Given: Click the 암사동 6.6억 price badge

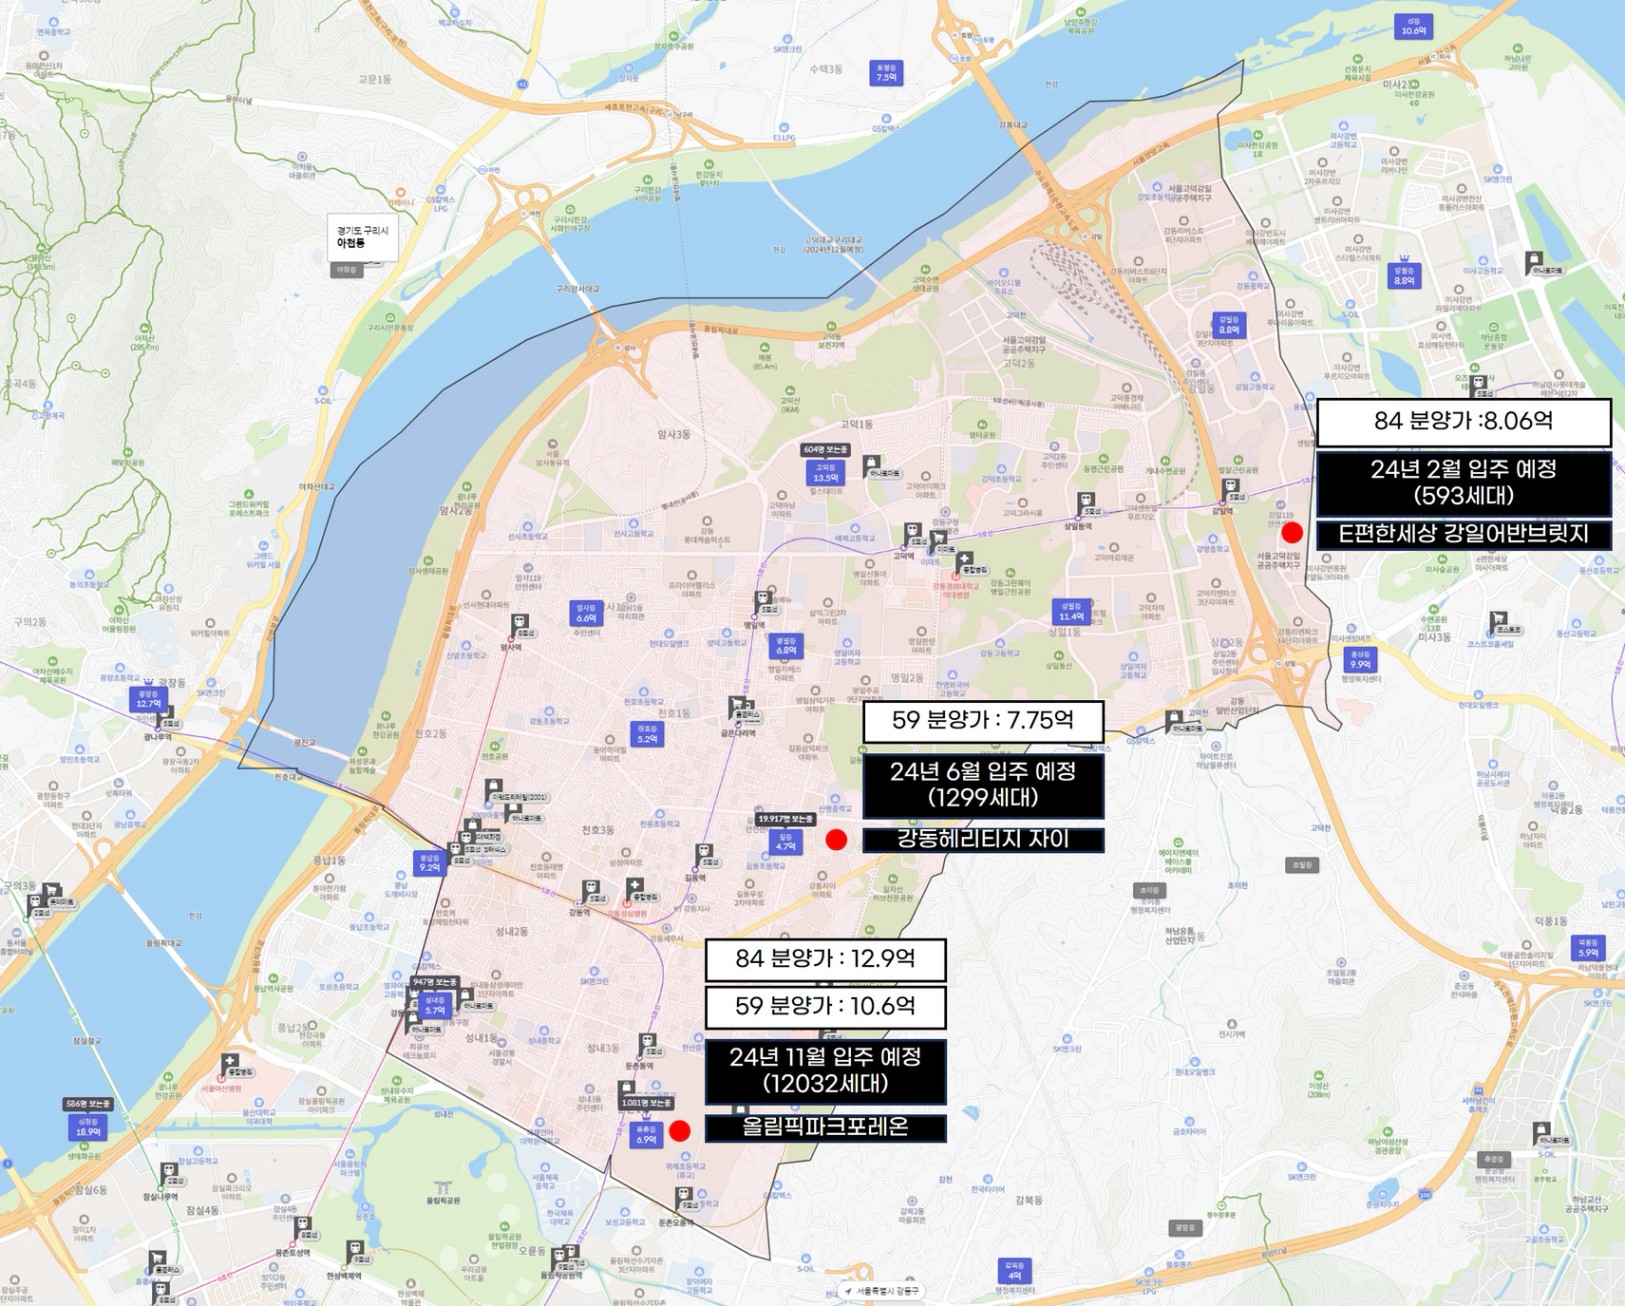Looking at the screenshot, I should pyautogui.click(x=586, y=613).
